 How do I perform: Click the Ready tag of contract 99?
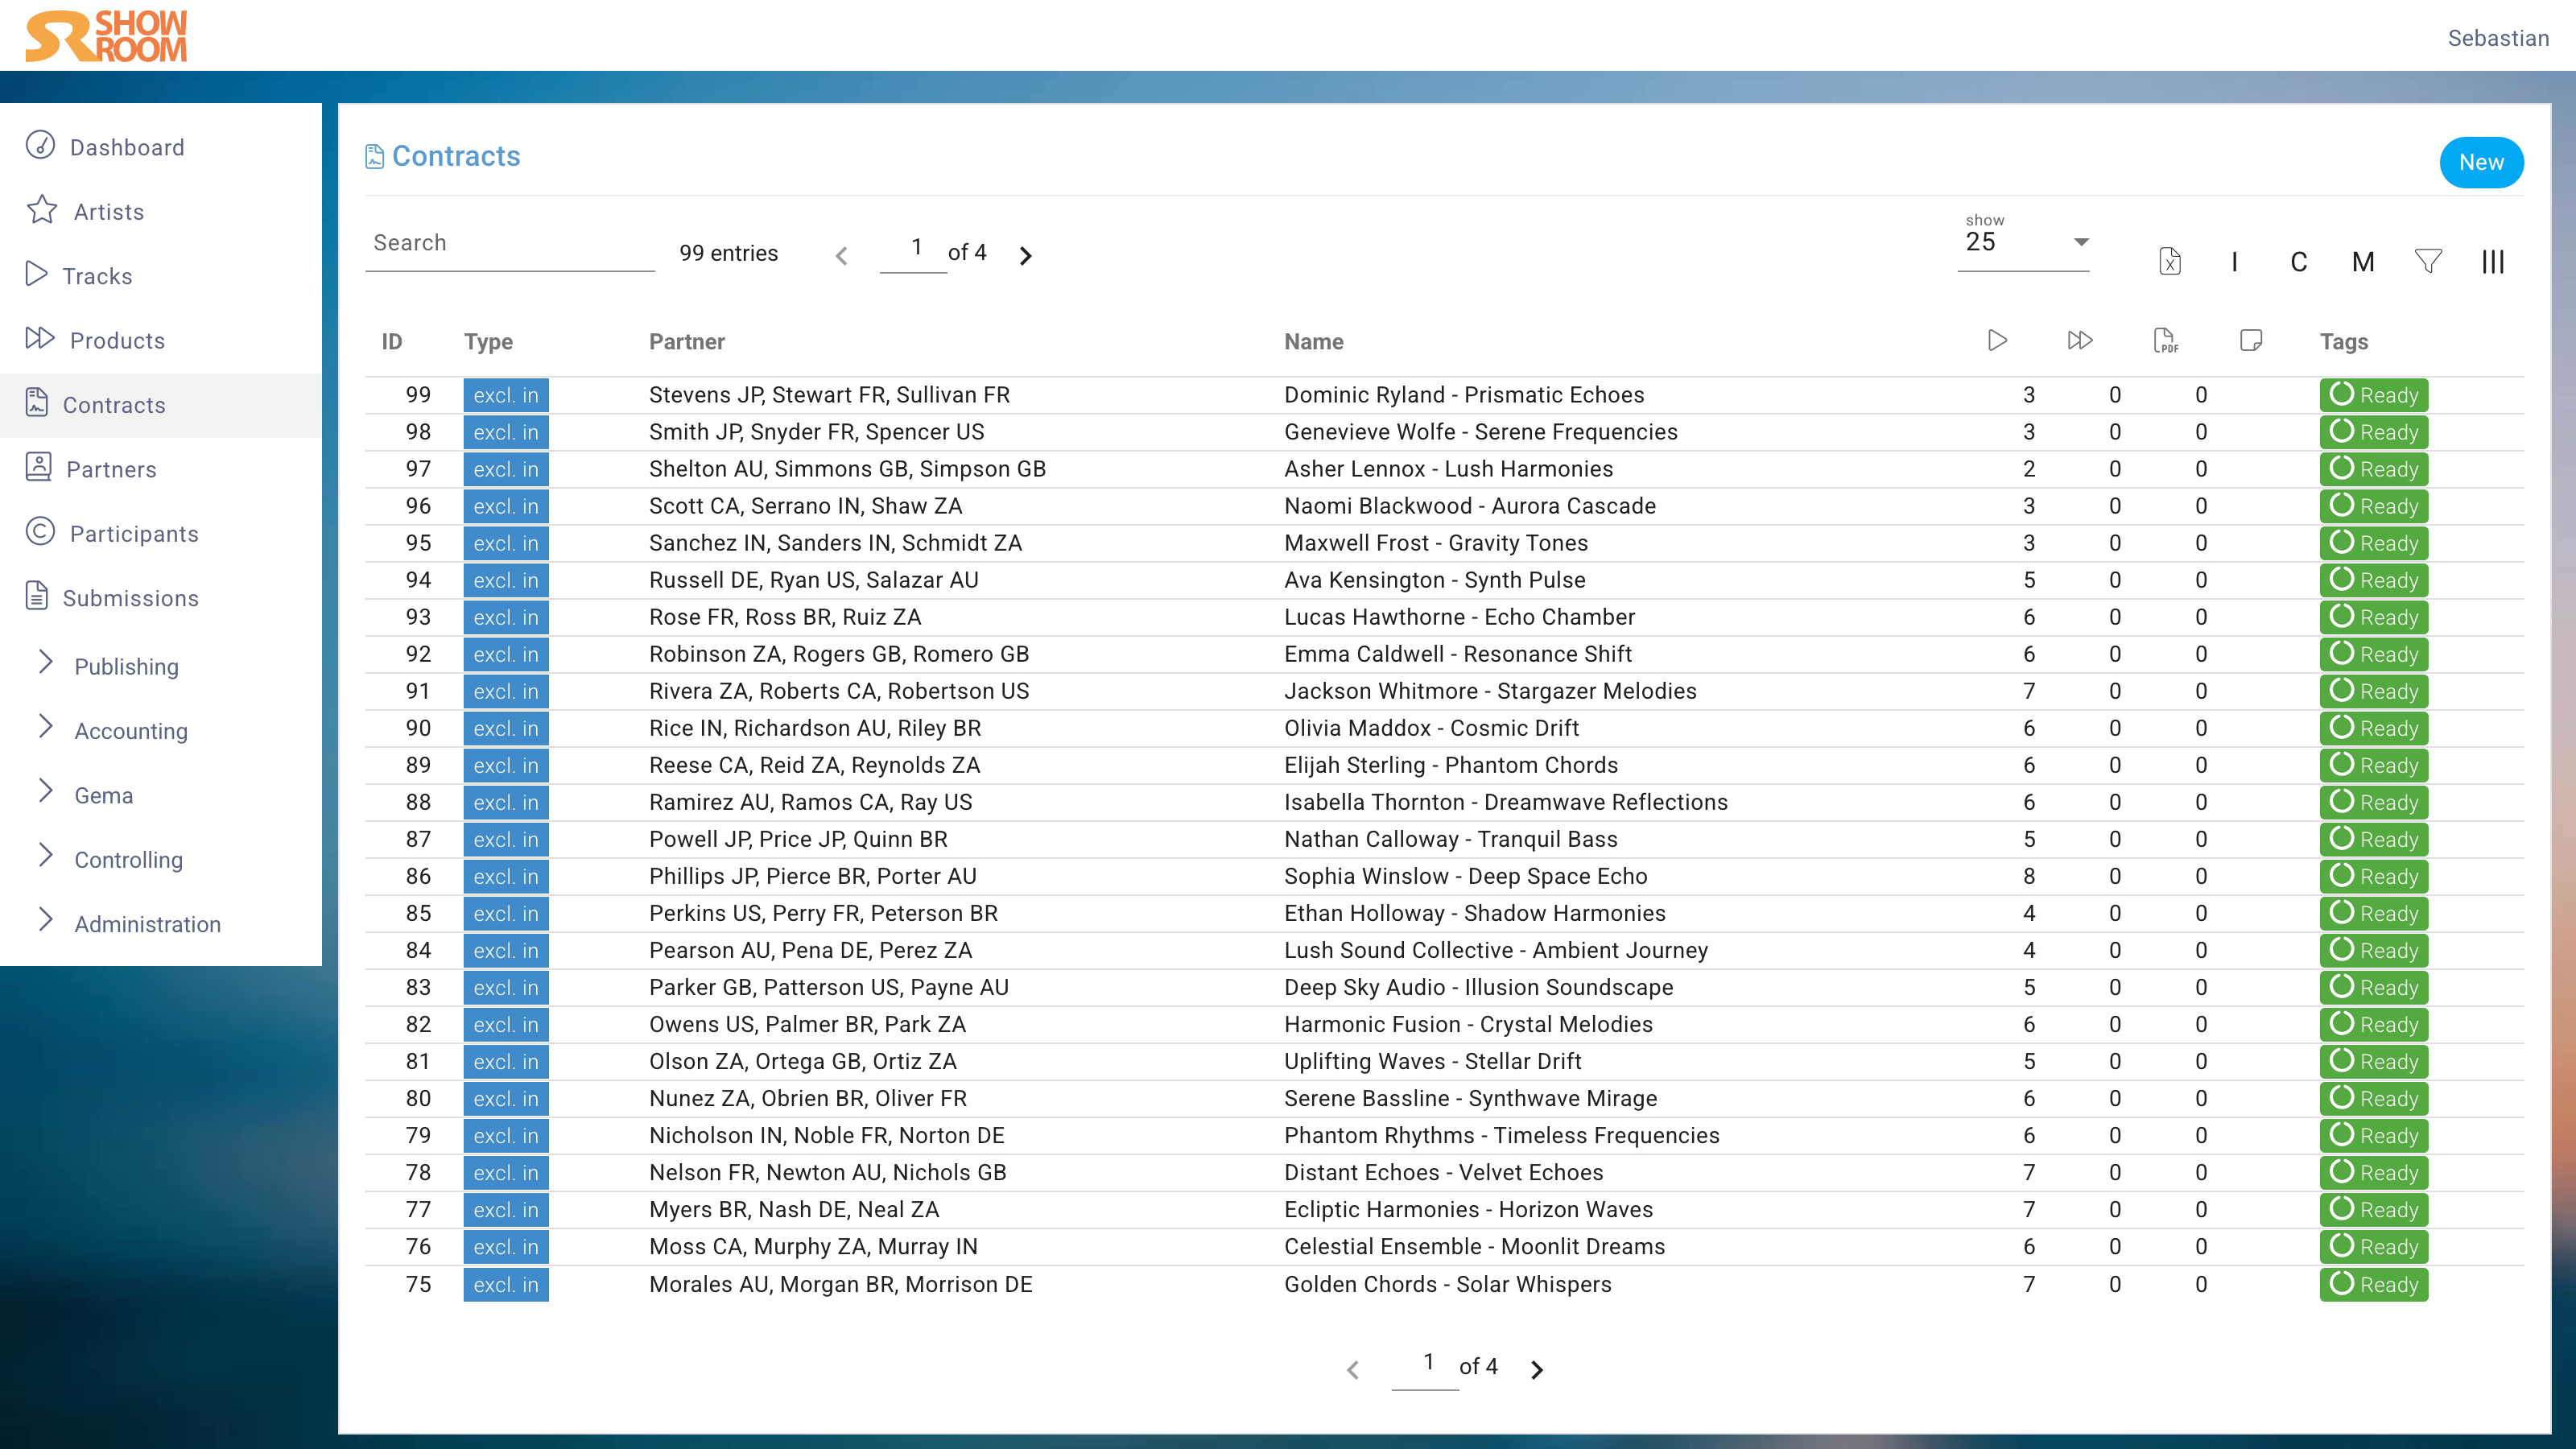(x=2373, y=395)
